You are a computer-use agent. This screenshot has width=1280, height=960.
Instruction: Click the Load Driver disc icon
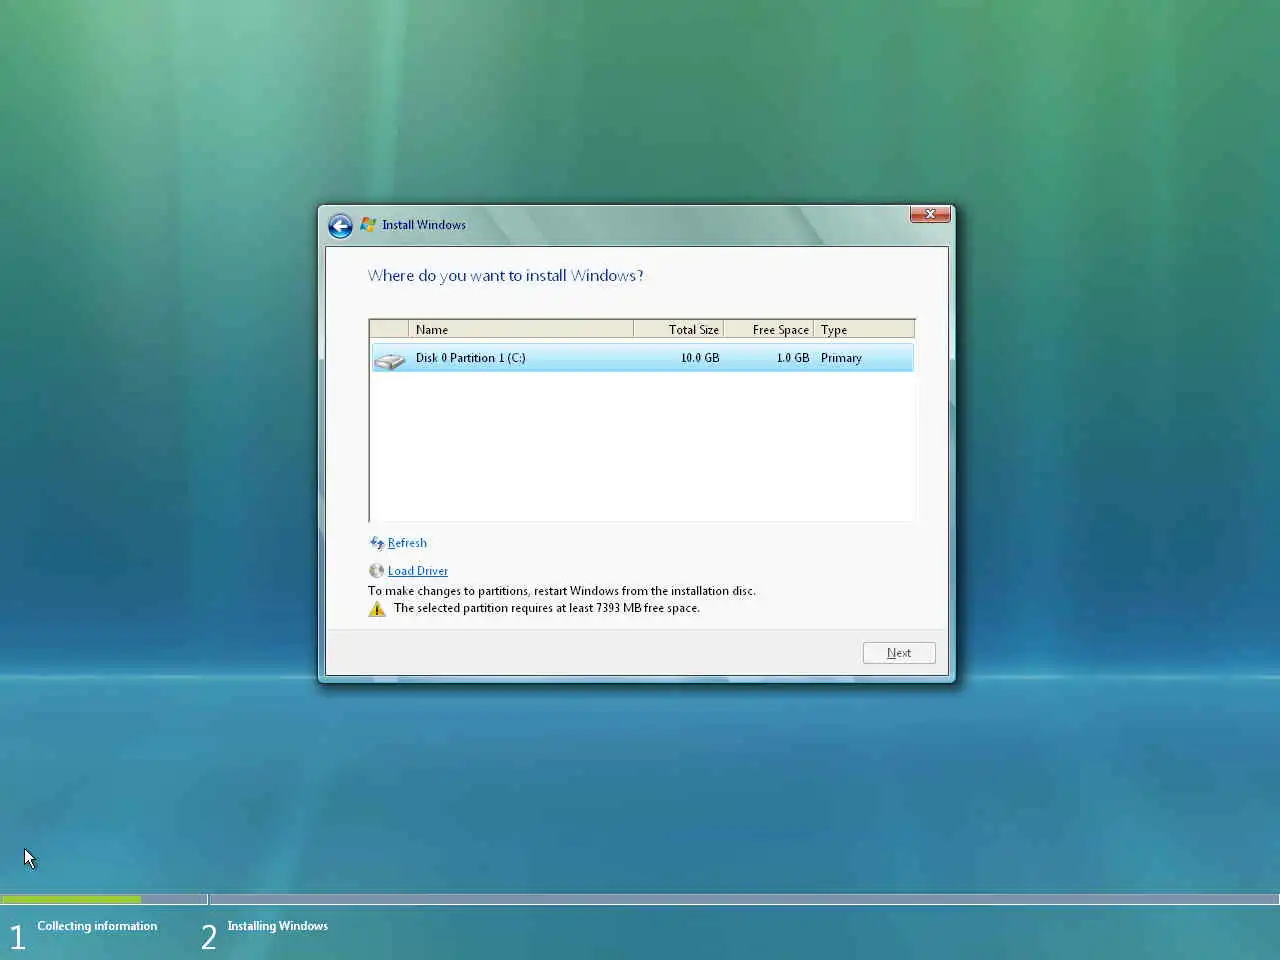point(376,571)
